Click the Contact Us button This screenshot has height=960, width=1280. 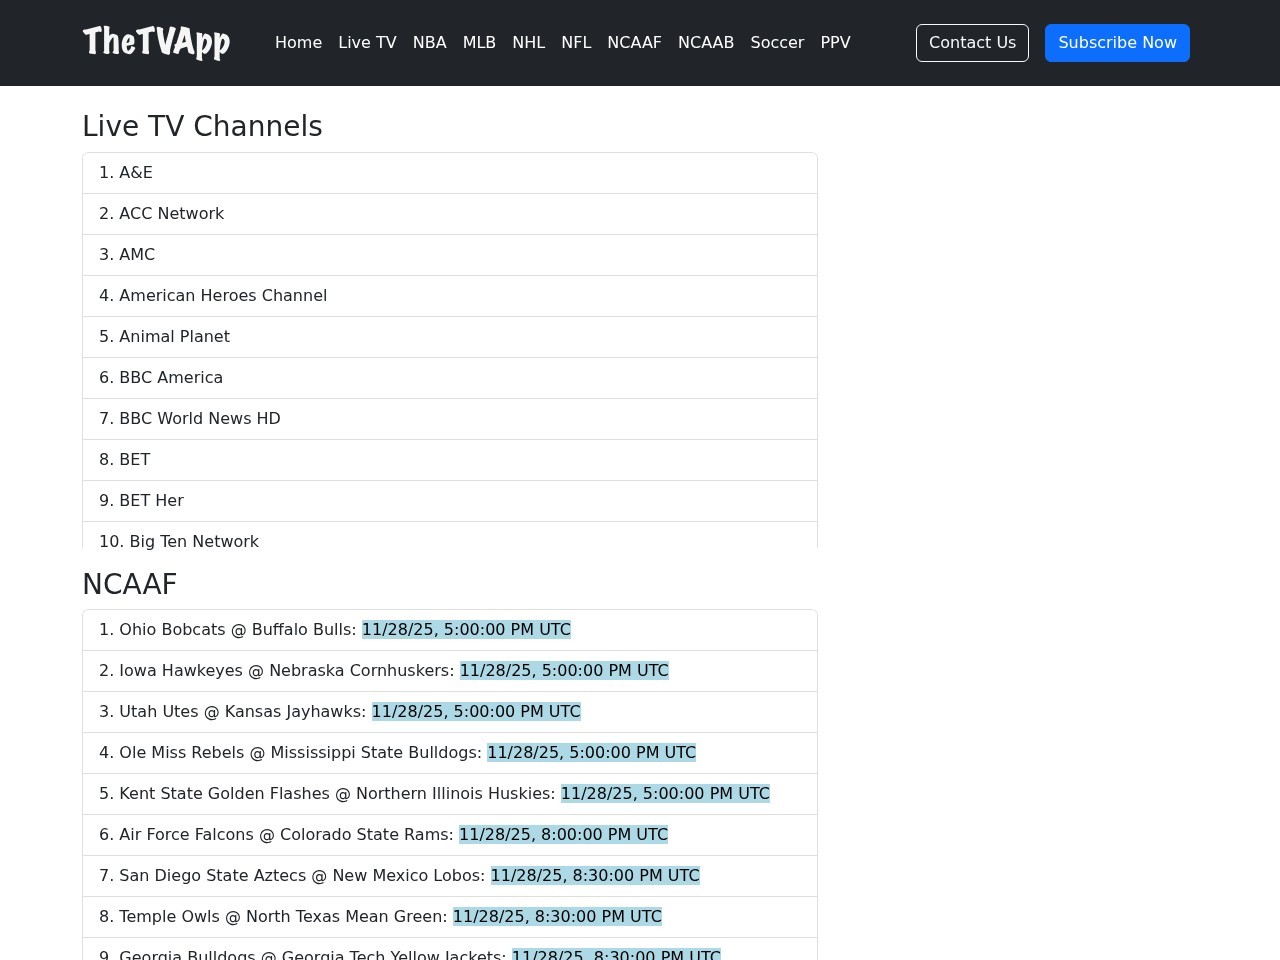tap(971, 42)
